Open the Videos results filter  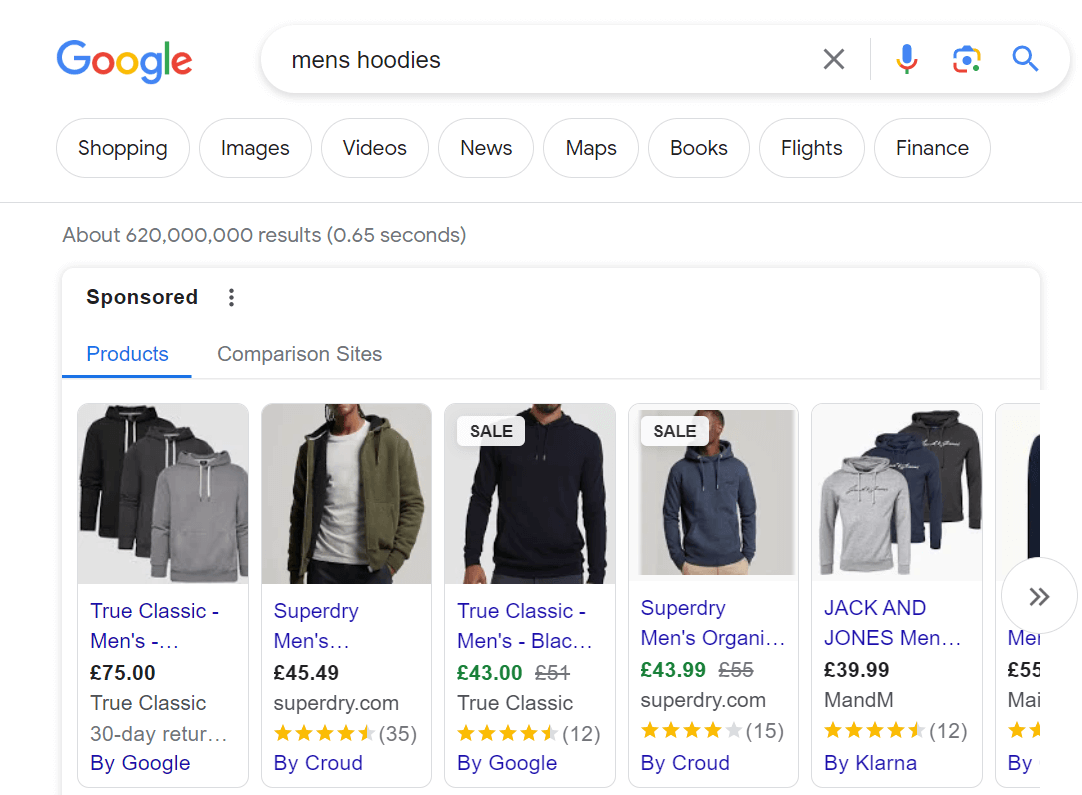[x=375, y=148]
